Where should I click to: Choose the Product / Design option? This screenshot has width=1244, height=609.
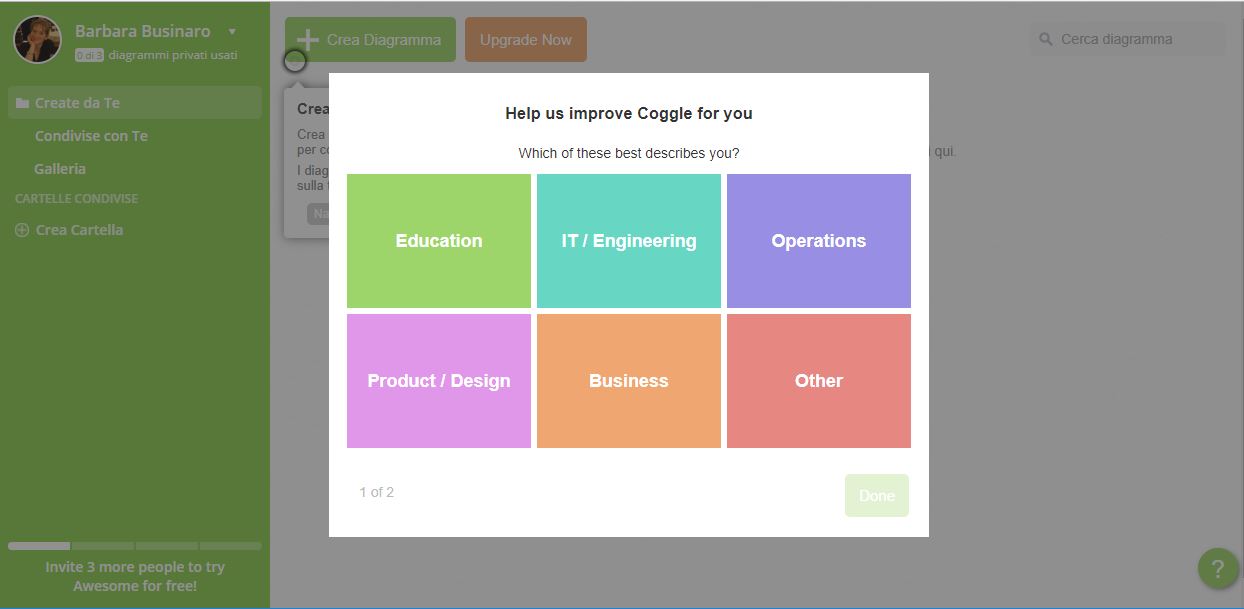[439, 381]
